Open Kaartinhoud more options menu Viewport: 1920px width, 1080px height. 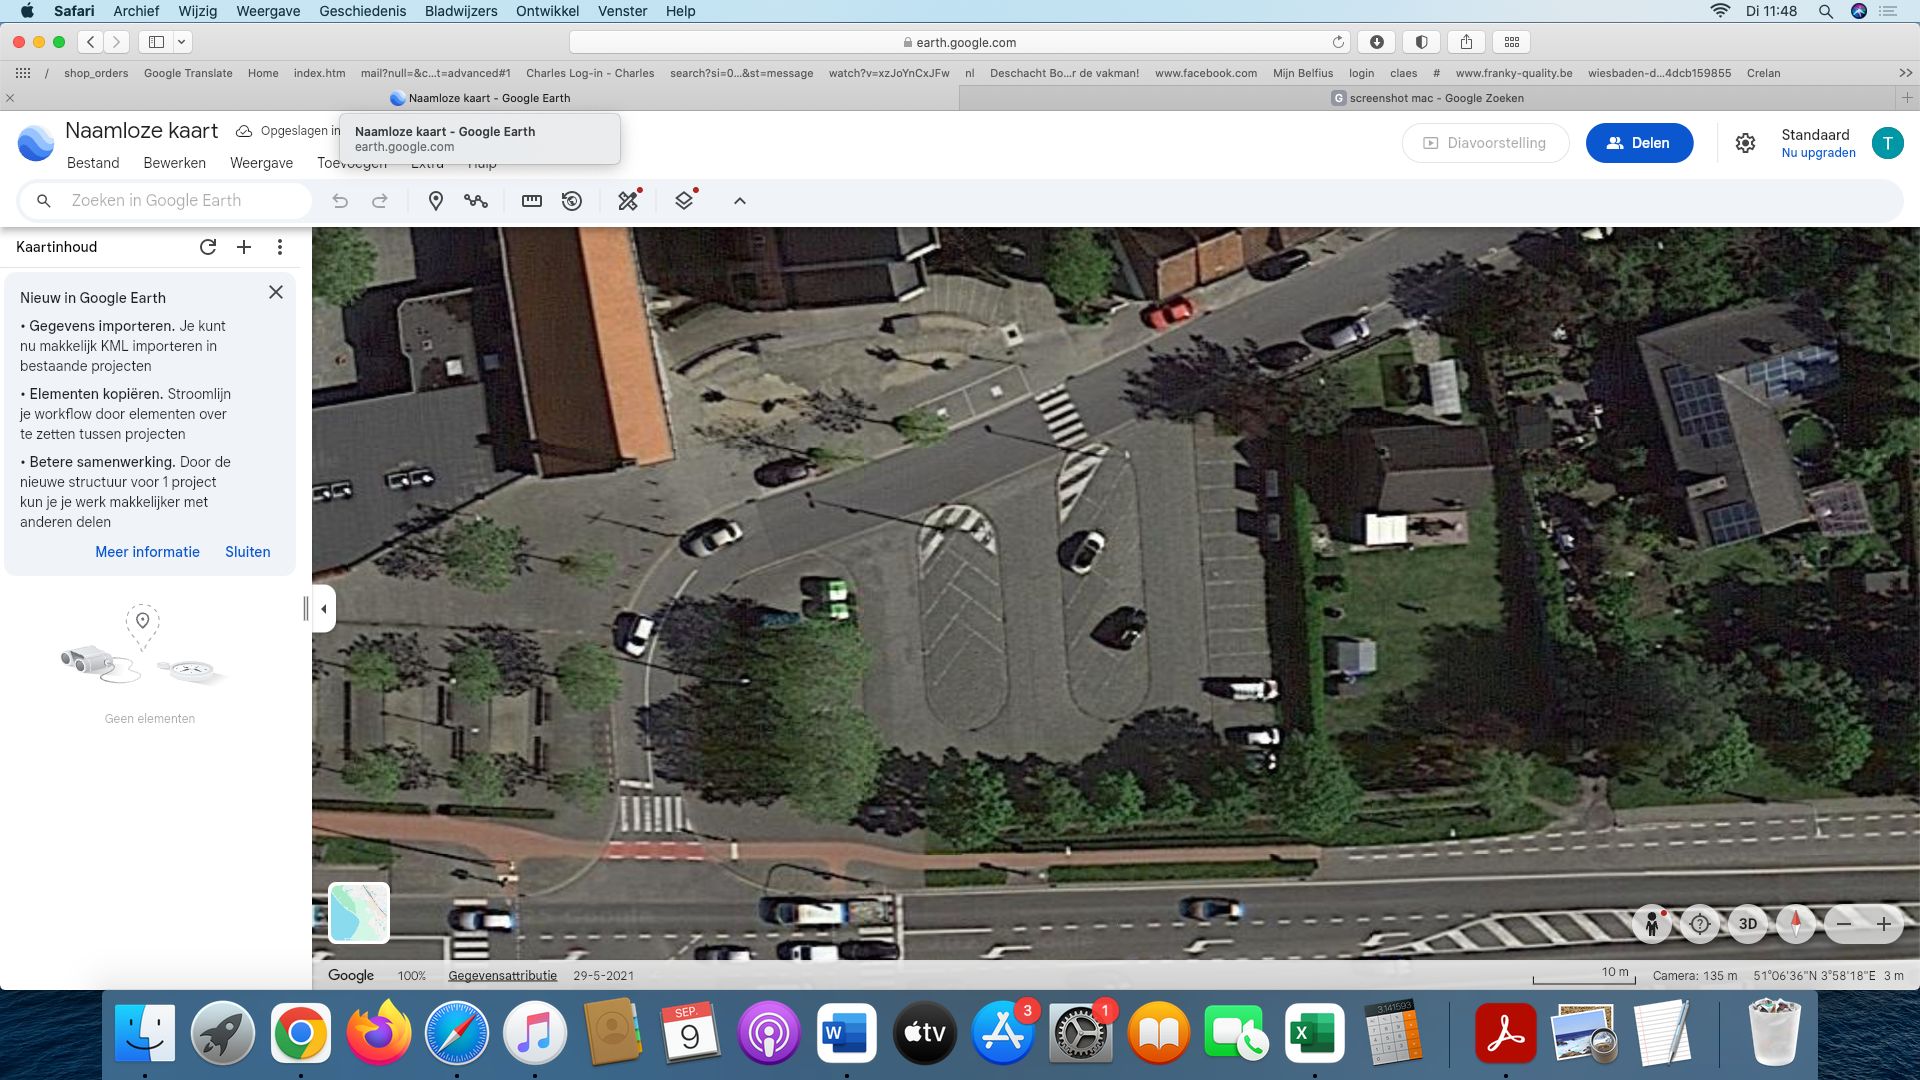pos(280,247)
